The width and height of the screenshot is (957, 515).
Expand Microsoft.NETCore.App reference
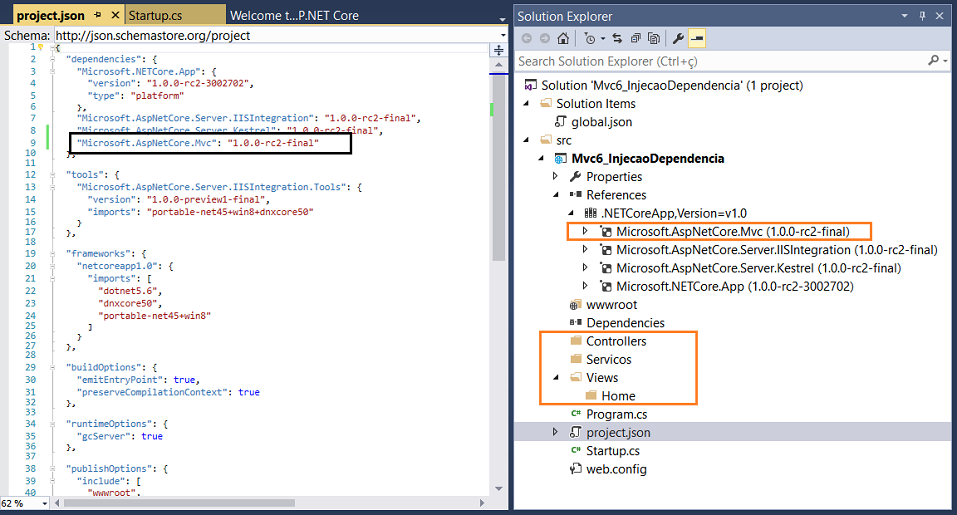click(585, 286)
